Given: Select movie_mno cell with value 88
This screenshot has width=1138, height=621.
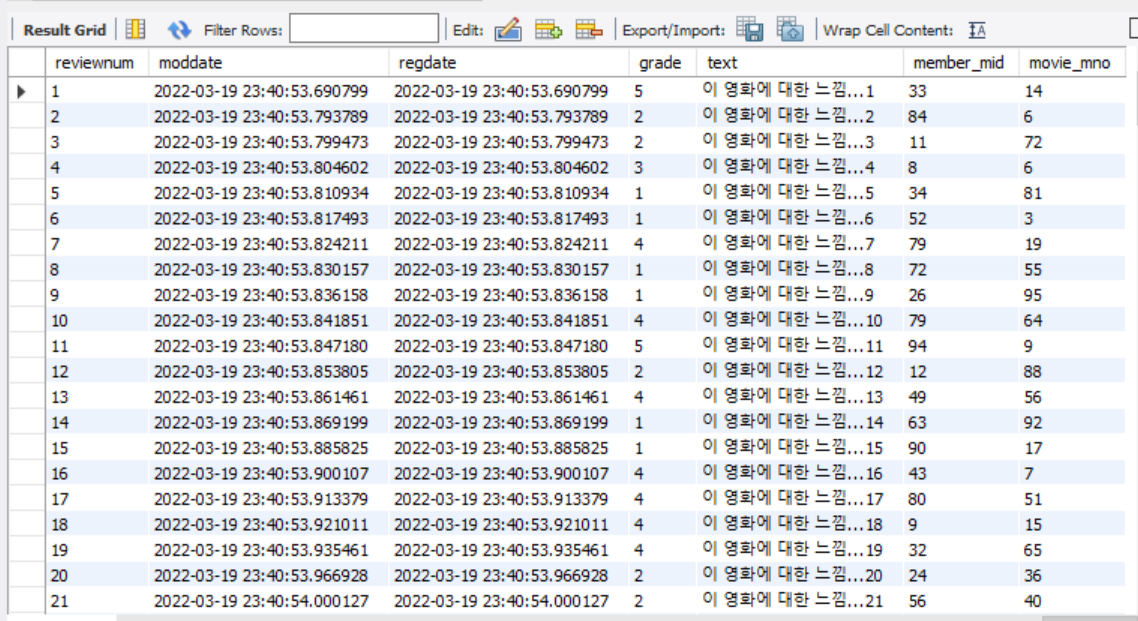Looking at the screenshot, I should [1072, 371].
